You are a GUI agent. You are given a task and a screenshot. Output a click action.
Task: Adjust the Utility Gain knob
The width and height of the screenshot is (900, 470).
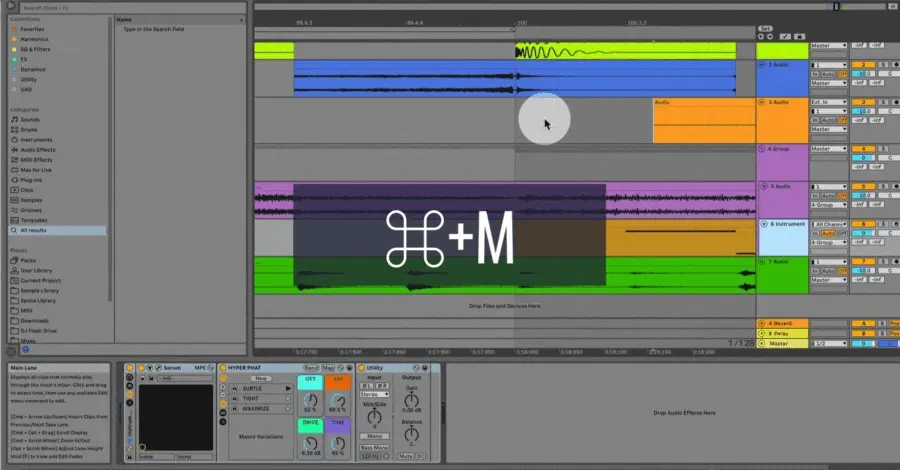[x=412, y=400]
